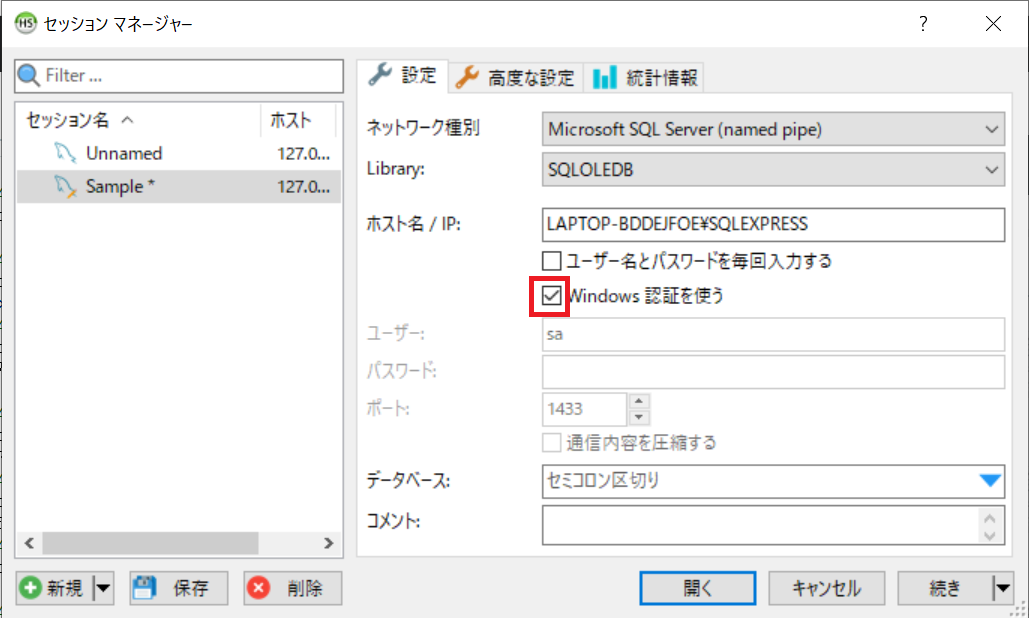Open the Library dropdown showing SQLOLEDB

773,169
